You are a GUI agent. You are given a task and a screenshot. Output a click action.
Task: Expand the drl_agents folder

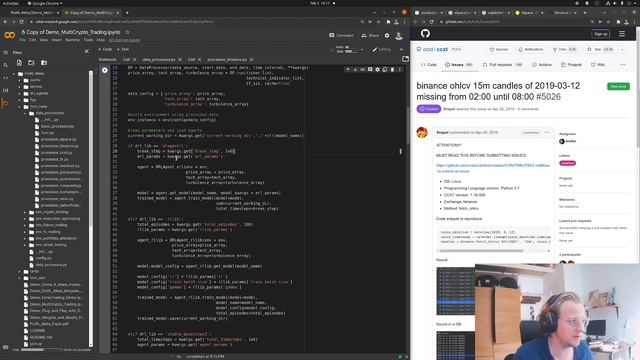tap(19, 93)
